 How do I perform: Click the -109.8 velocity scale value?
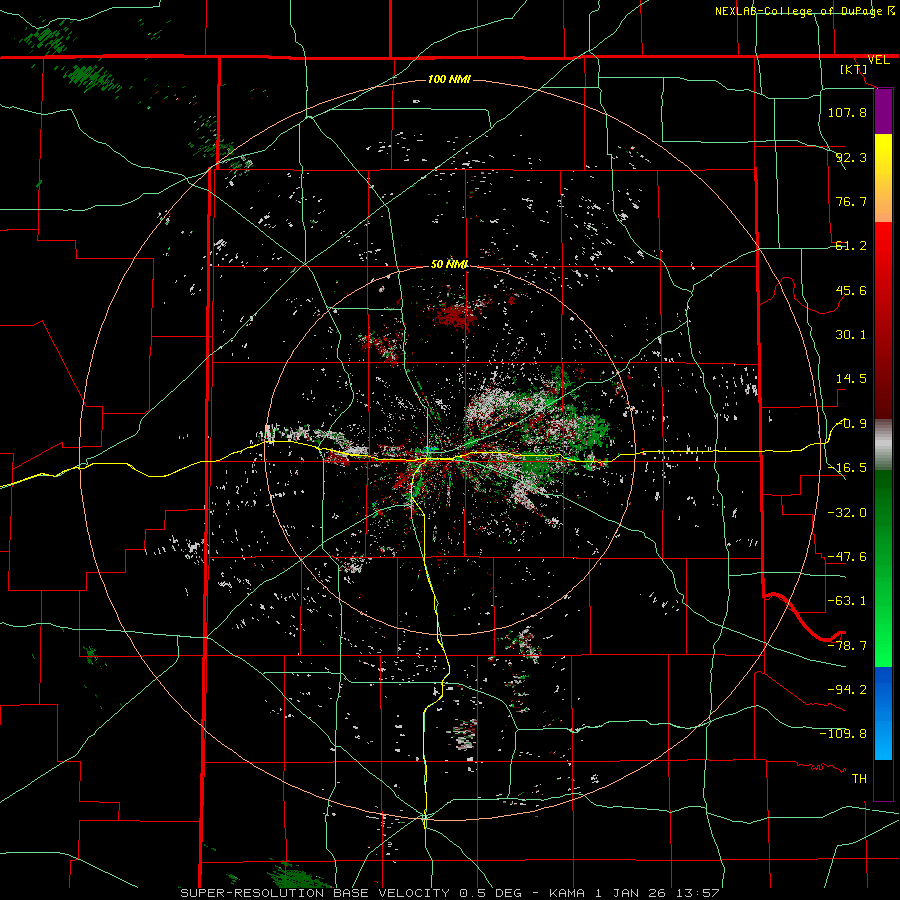(x=843, y=734)
